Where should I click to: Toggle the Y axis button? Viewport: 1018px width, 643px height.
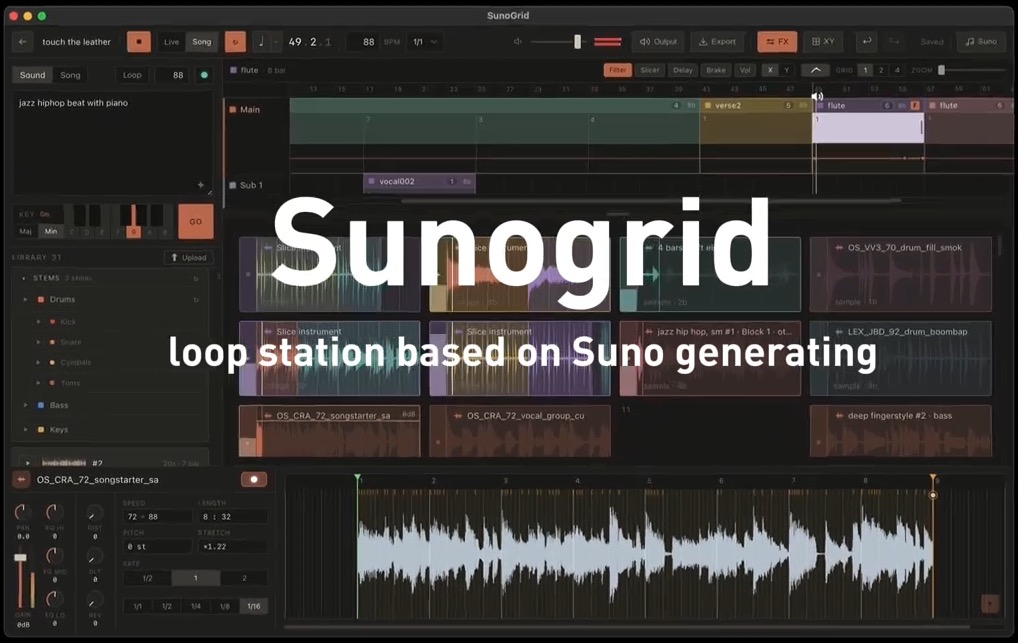(x=786, y=70)
